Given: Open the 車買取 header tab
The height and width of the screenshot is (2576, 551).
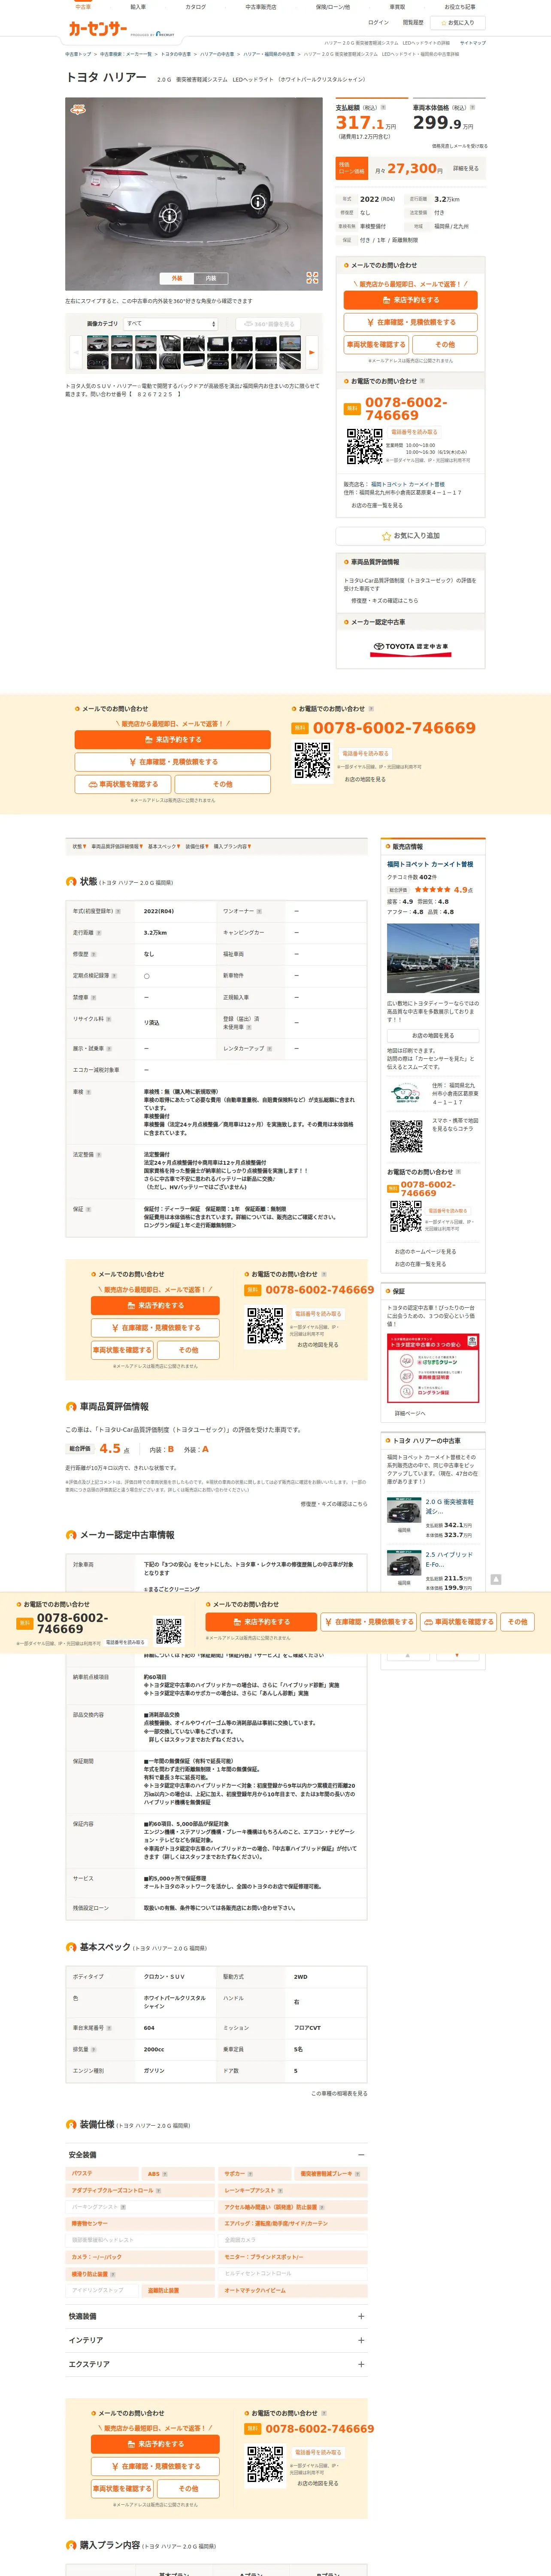Looking at the screenshot, I should coord(397,7).
